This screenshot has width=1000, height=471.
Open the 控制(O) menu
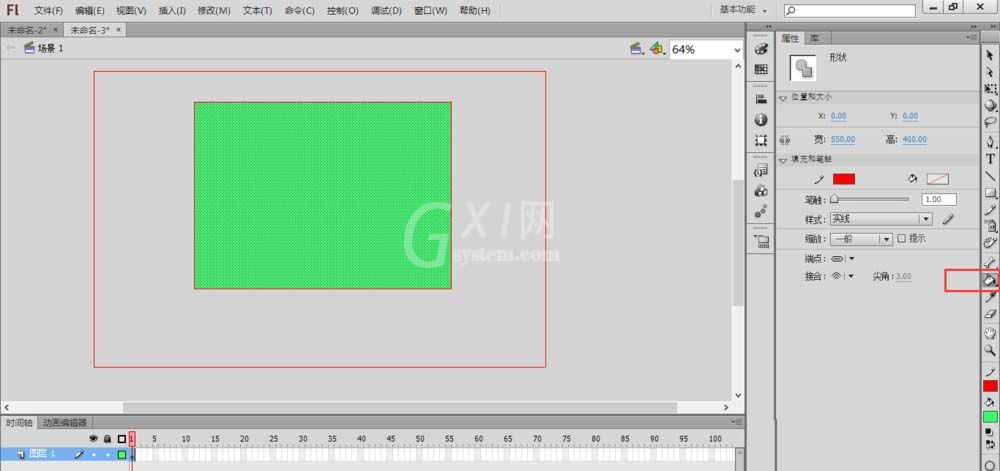[342, 11]
